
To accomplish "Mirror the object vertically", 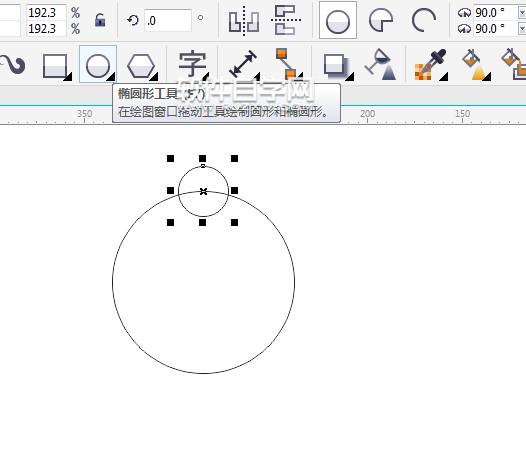I will pos(286,20).
